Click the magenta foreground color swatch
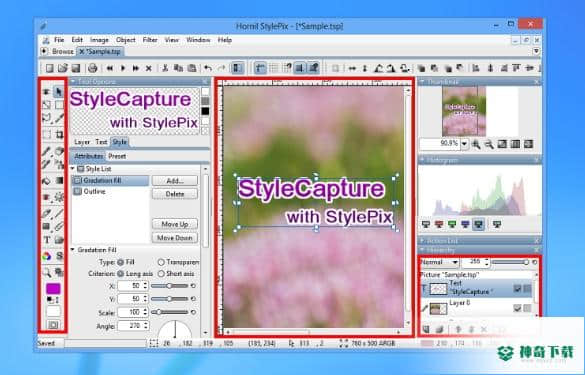The image size is (585, 375). 53,288
